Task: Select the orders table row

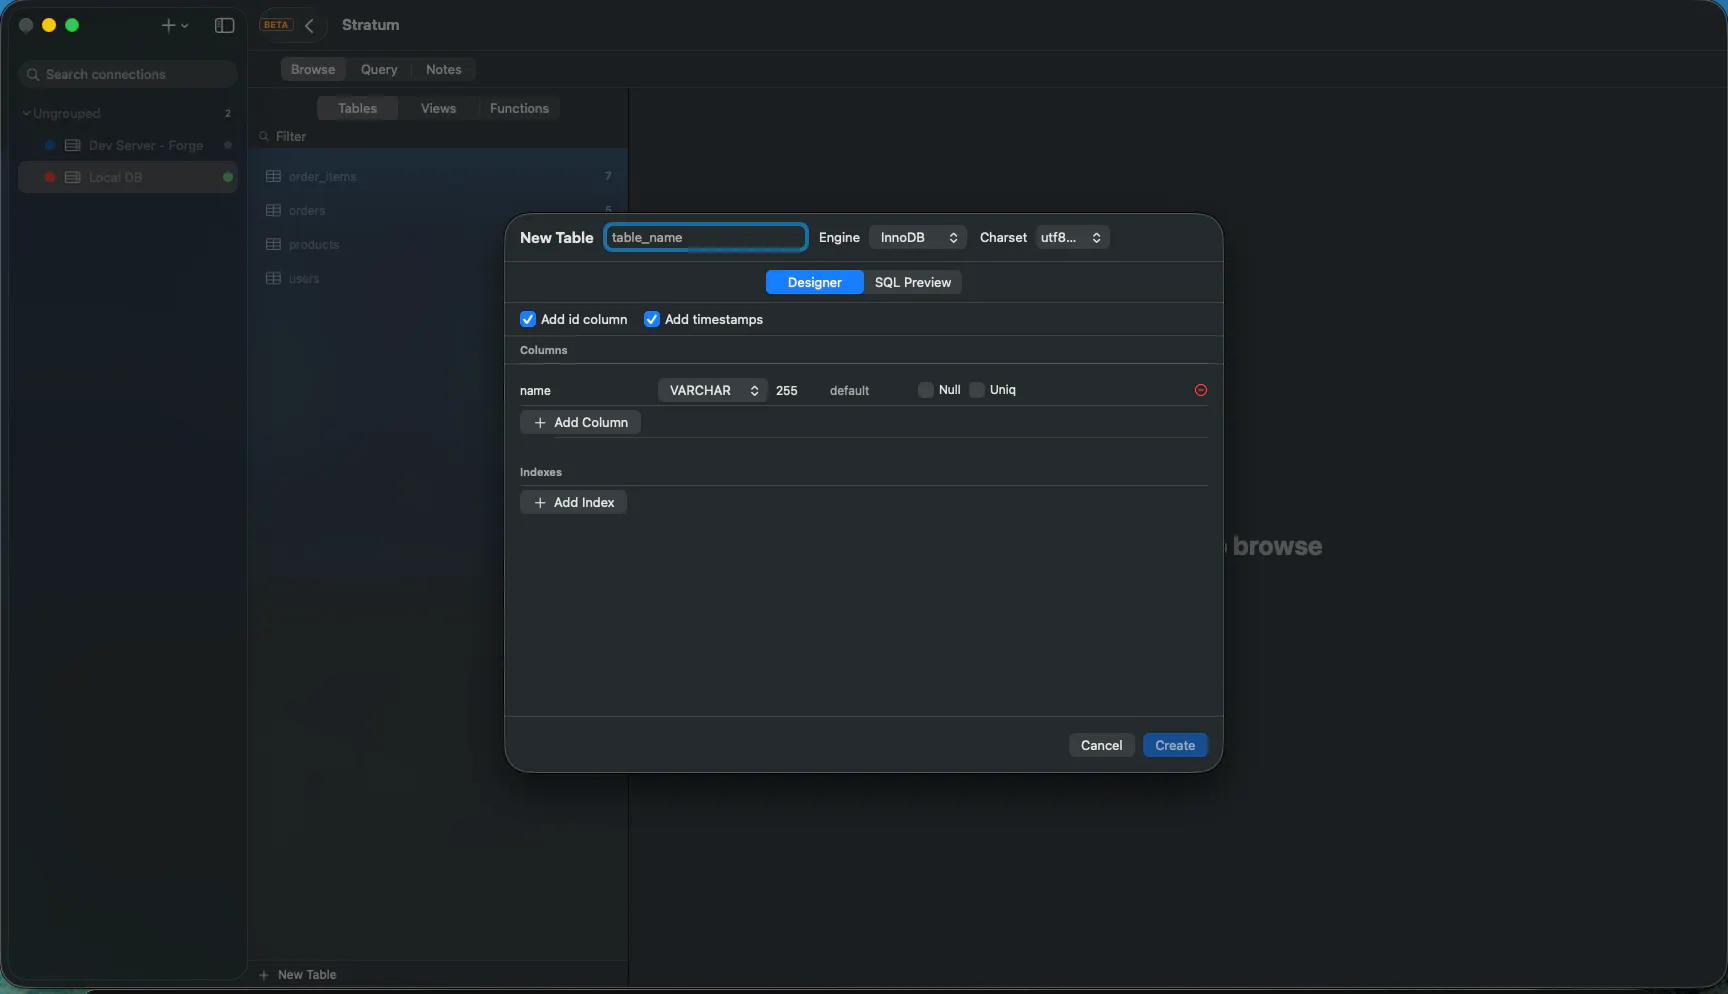Action: click(x=438, y=210)
